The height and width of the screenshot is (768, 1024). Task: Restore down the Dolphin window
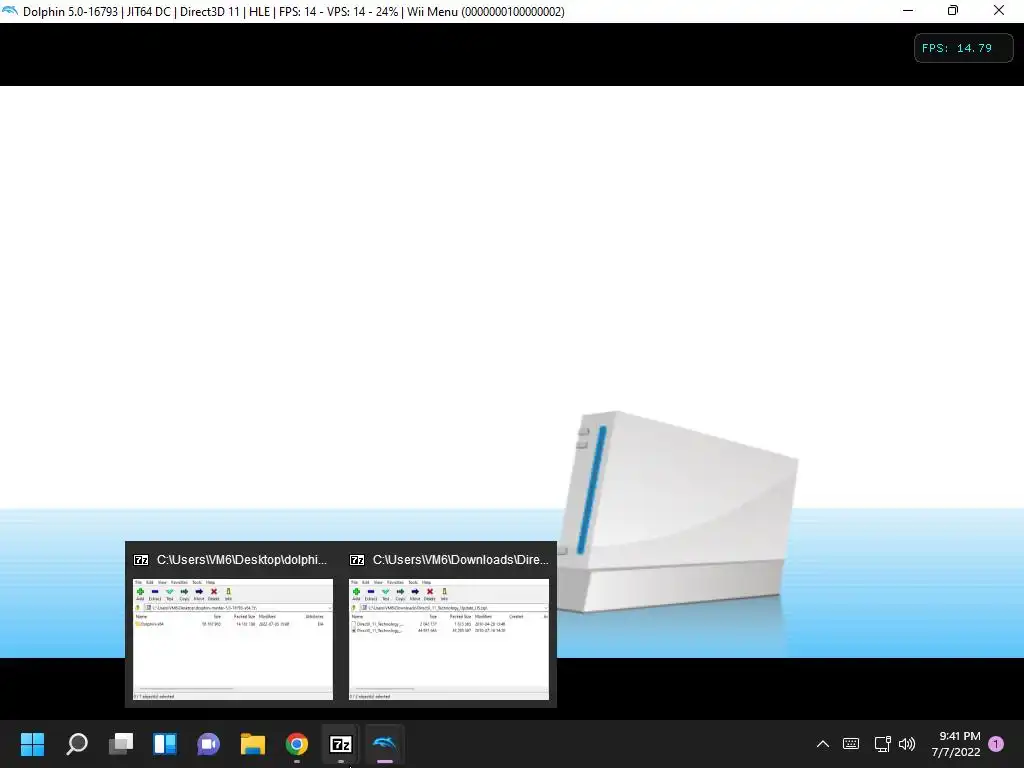tap(953, 10)
